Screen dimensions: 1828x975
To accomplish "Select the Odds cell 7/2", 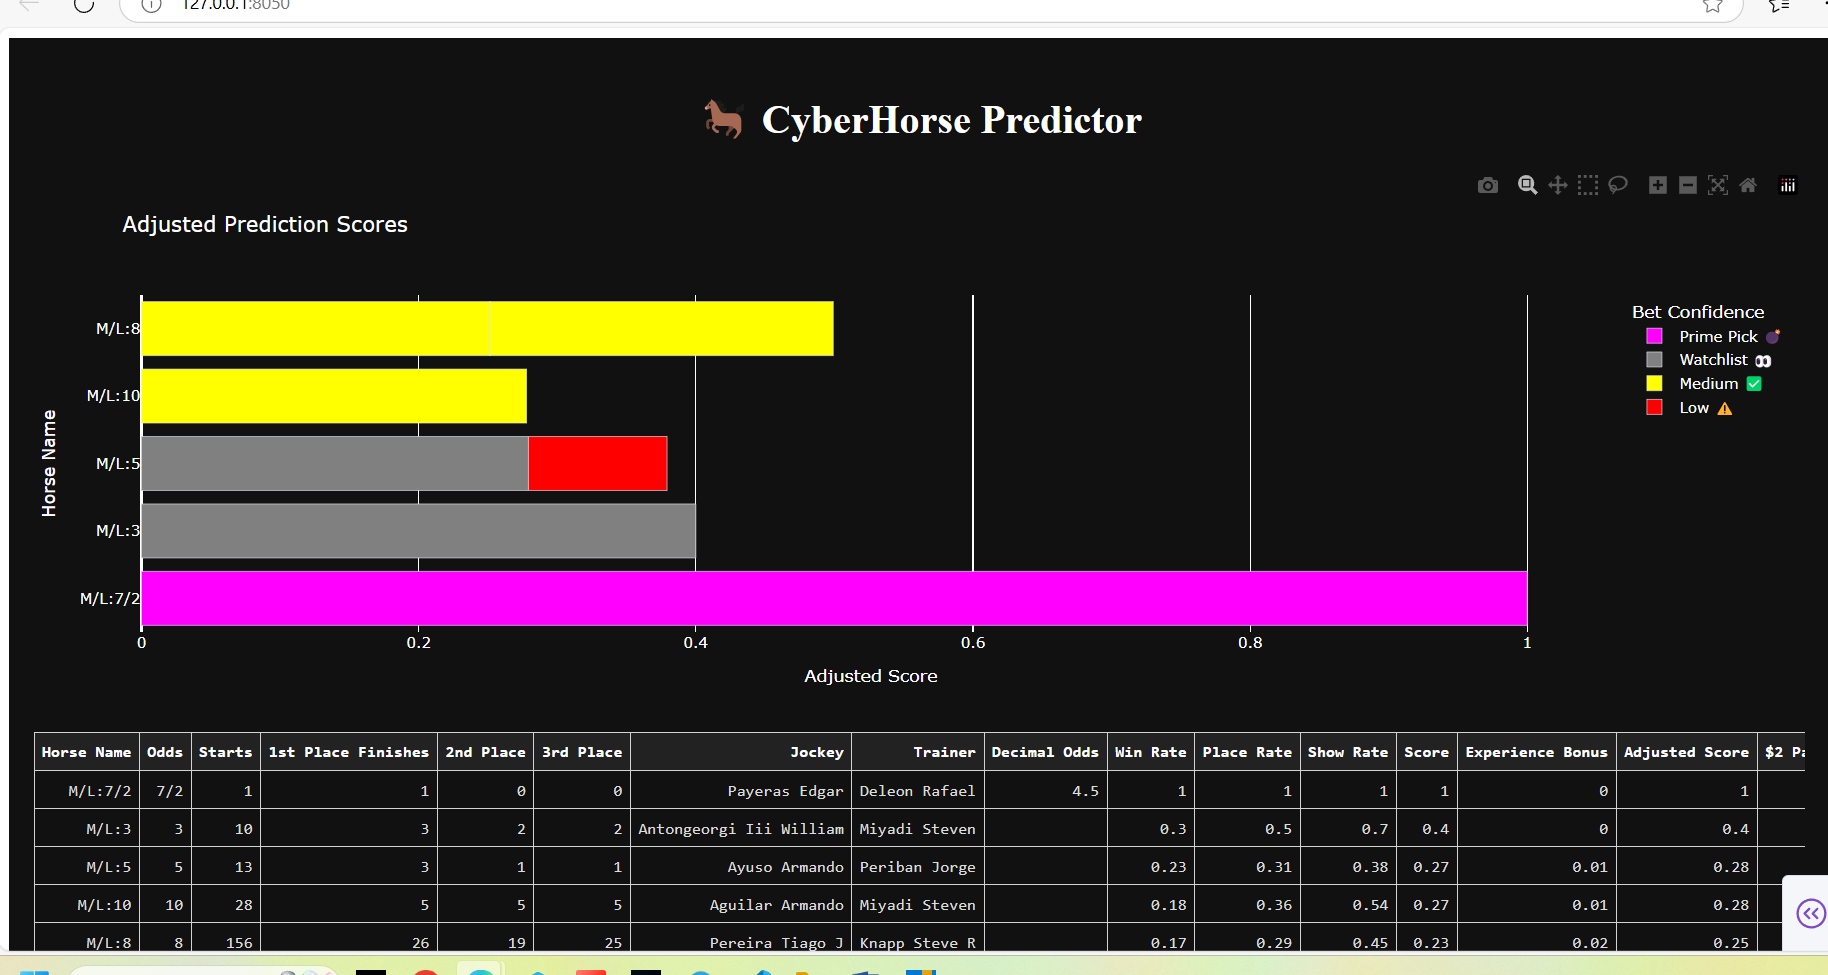I will pos(165,791).
